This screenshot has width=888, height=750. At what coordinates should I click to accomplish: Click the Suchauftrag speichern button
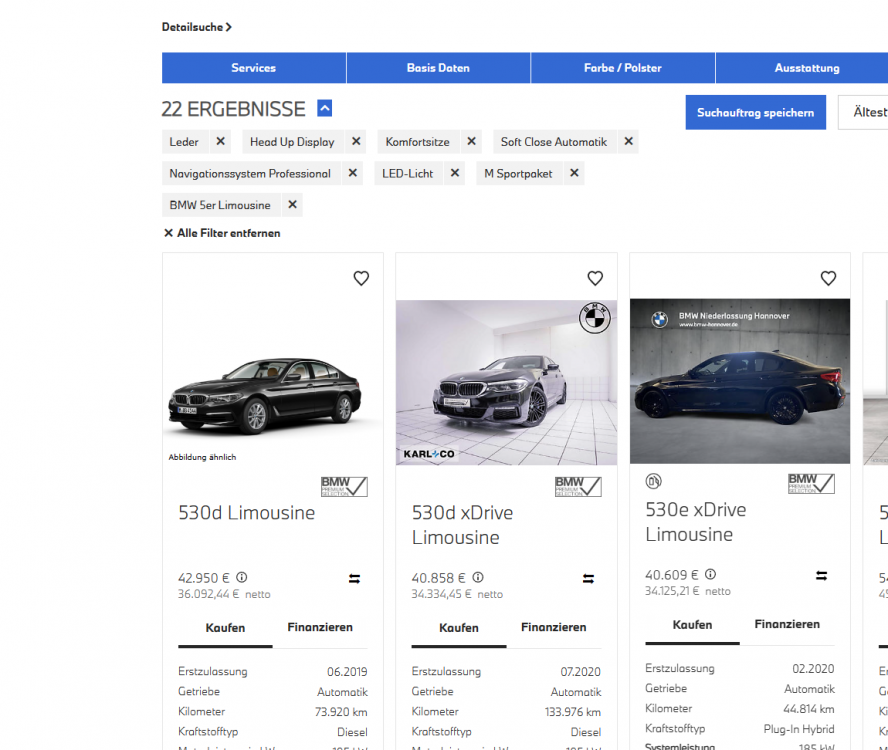pyautogui.click(x=755, y=112)
